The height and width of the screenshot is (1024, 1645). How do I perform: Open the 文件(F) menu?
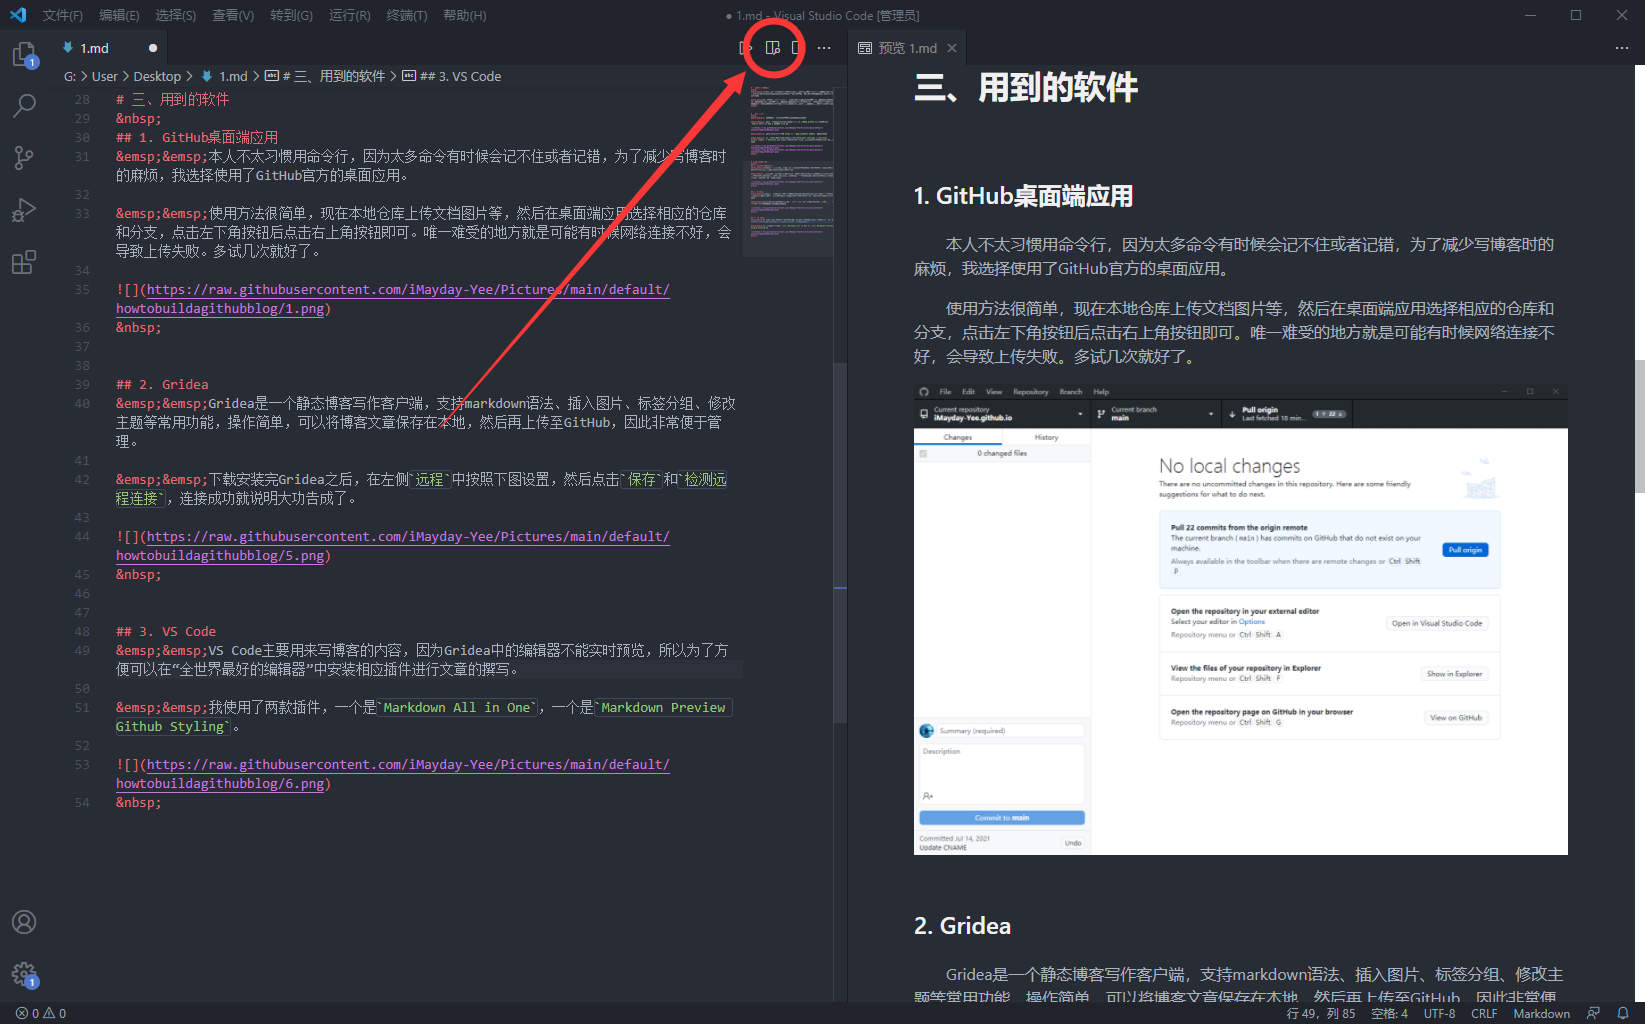(63, 15)
